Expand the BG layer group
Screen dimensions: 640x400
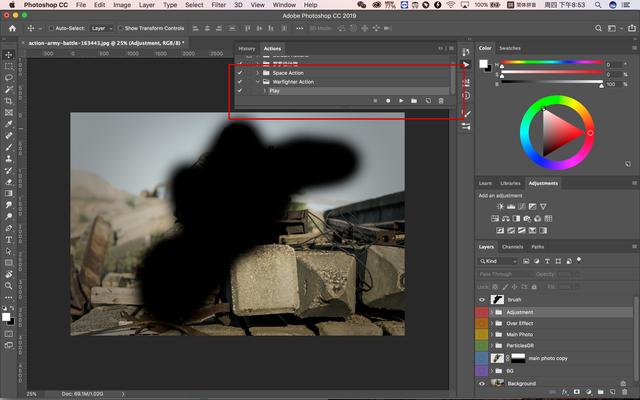[x=491, y=371]
